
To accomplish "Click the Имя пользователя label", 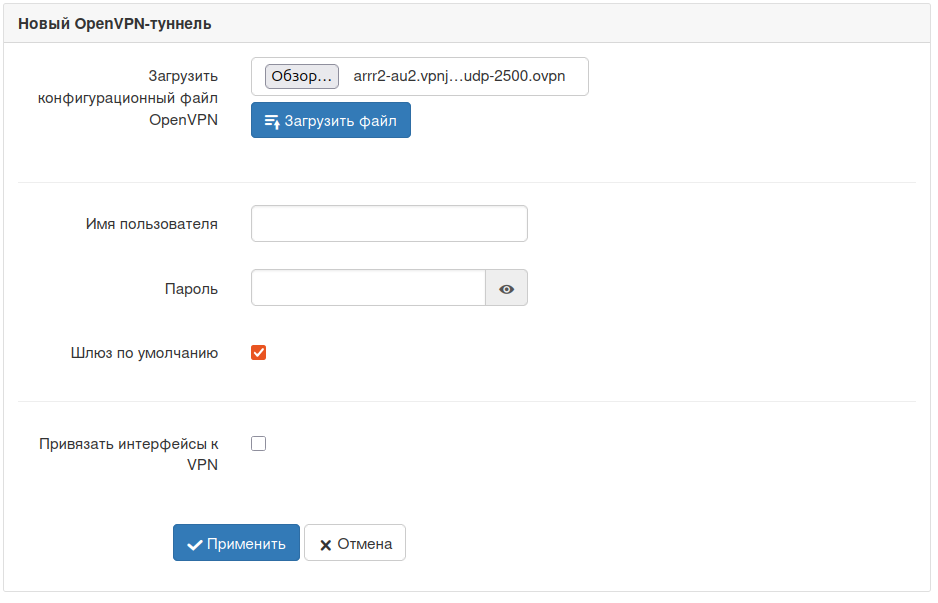I will (x=152, y=224).
